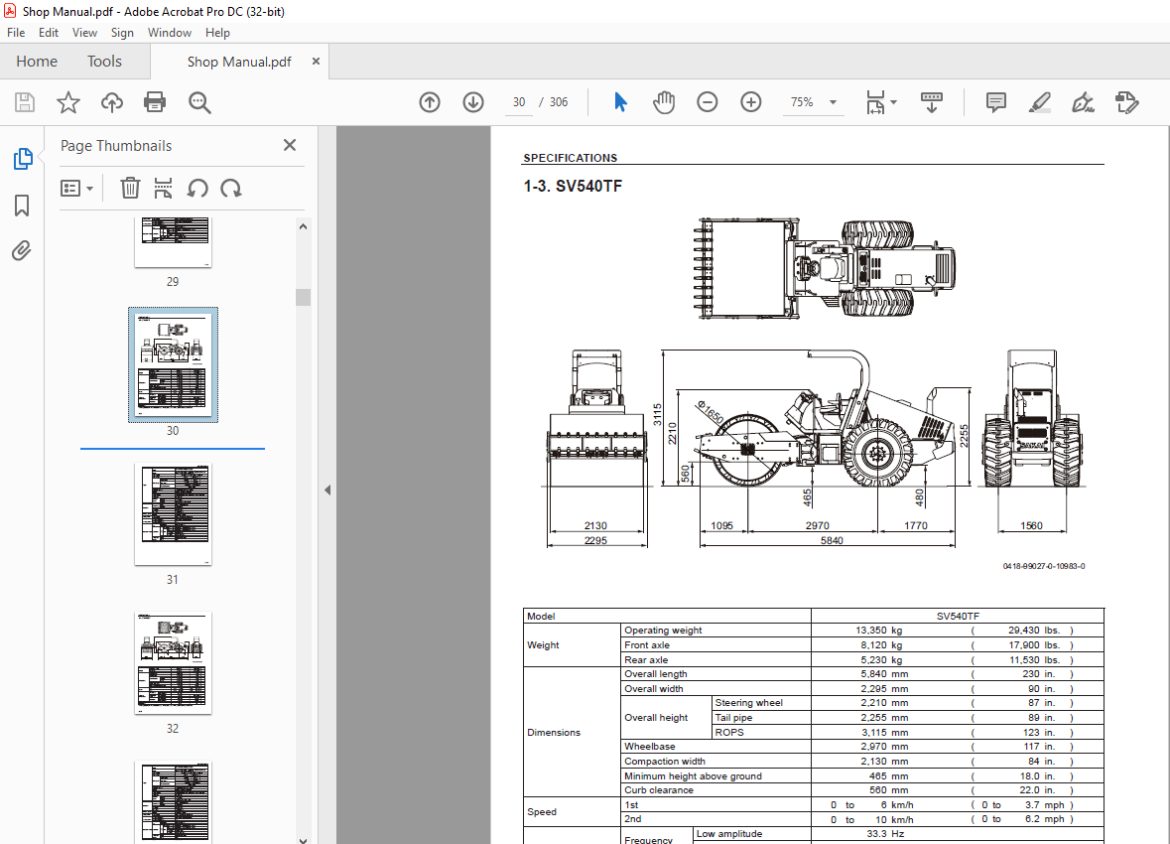This screenshot has height=844, width=1170.
Task: Click the 5840 overall length dimension
Action: coord(832,540)
